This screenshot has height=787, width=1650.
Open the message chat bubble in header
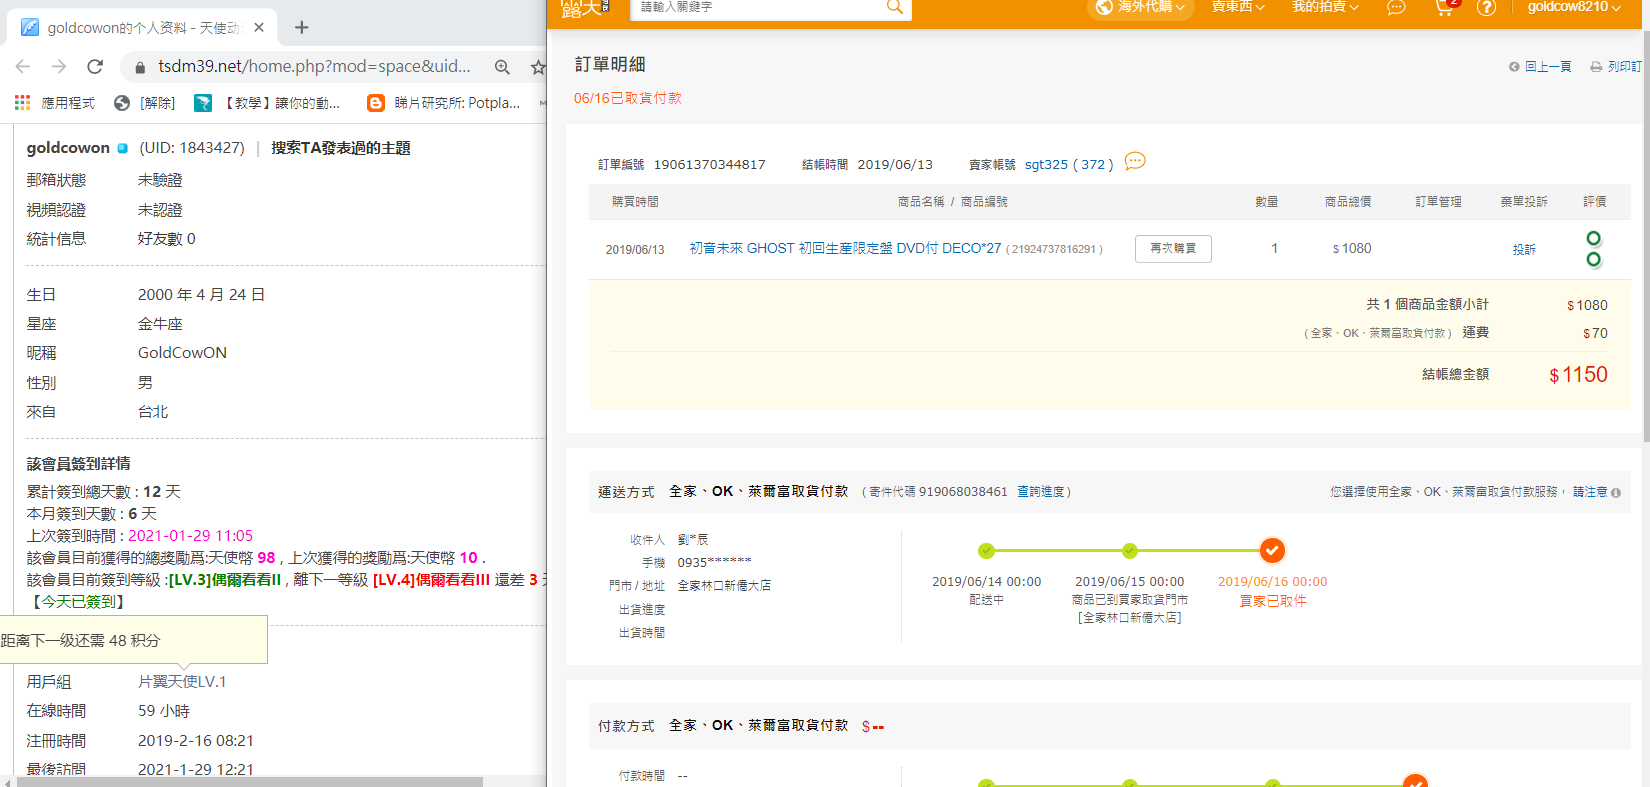(1396, 8)
